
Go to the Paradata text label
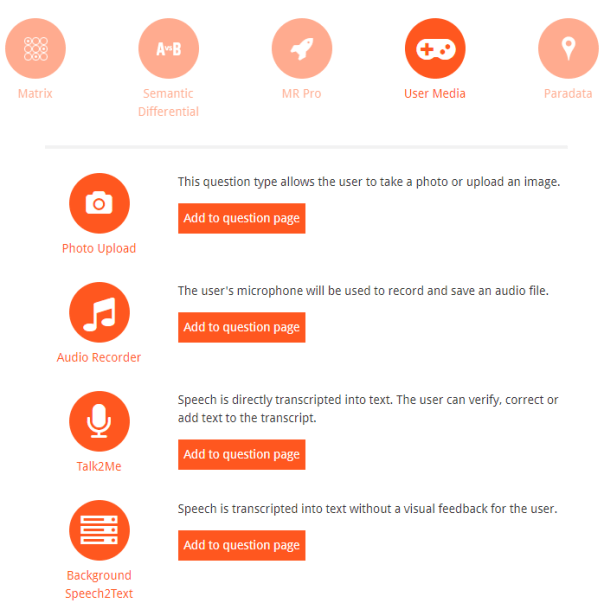tap(568, 94)
